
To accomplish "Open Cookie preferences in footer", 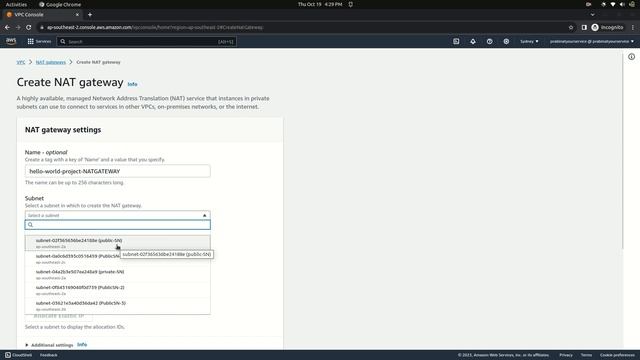I will coord(617,355).
